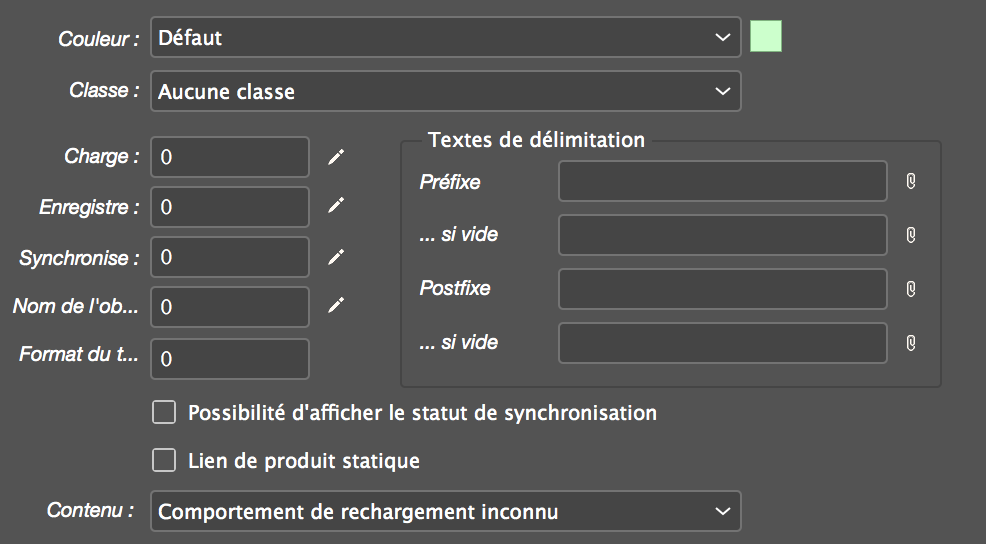
Task: Click the light green color swatch
Action: 766,36
